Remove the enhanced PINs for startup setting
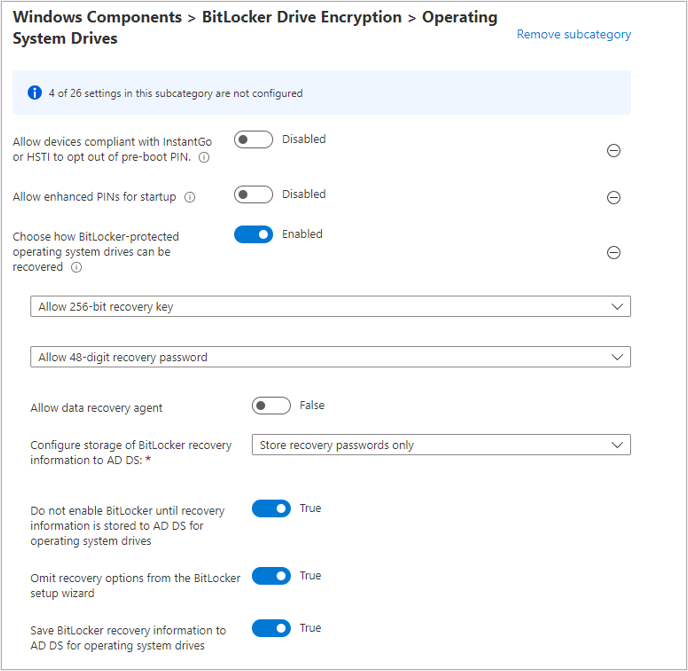The image size is (688, 671). tap(614, 197)
